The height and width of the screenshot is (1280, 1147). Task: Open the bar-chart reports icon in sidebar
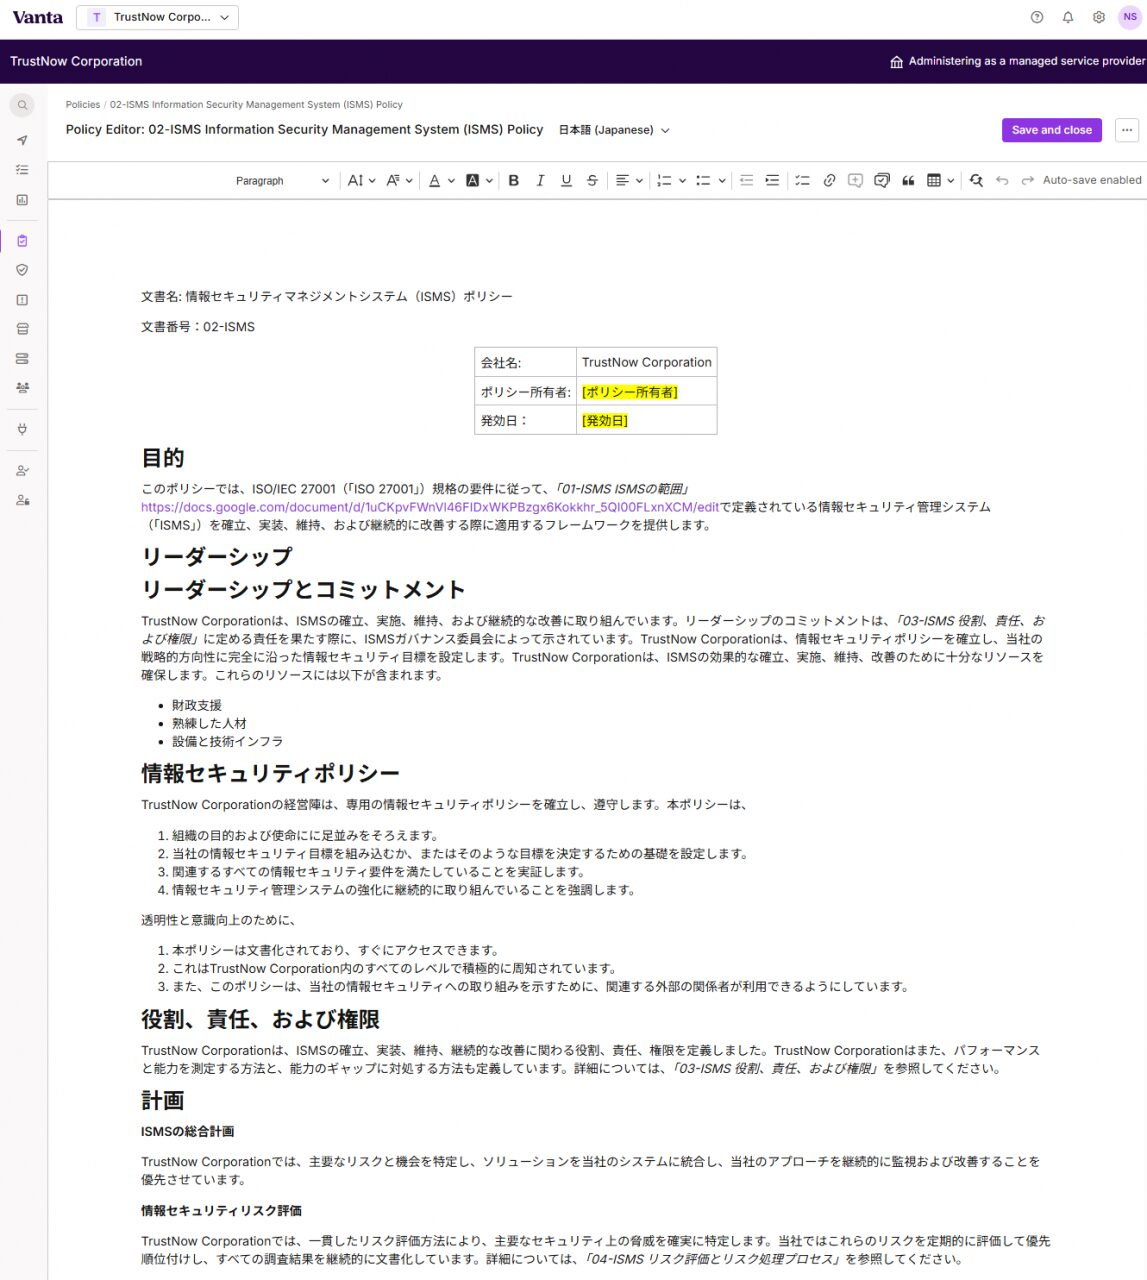pos(22,200)
